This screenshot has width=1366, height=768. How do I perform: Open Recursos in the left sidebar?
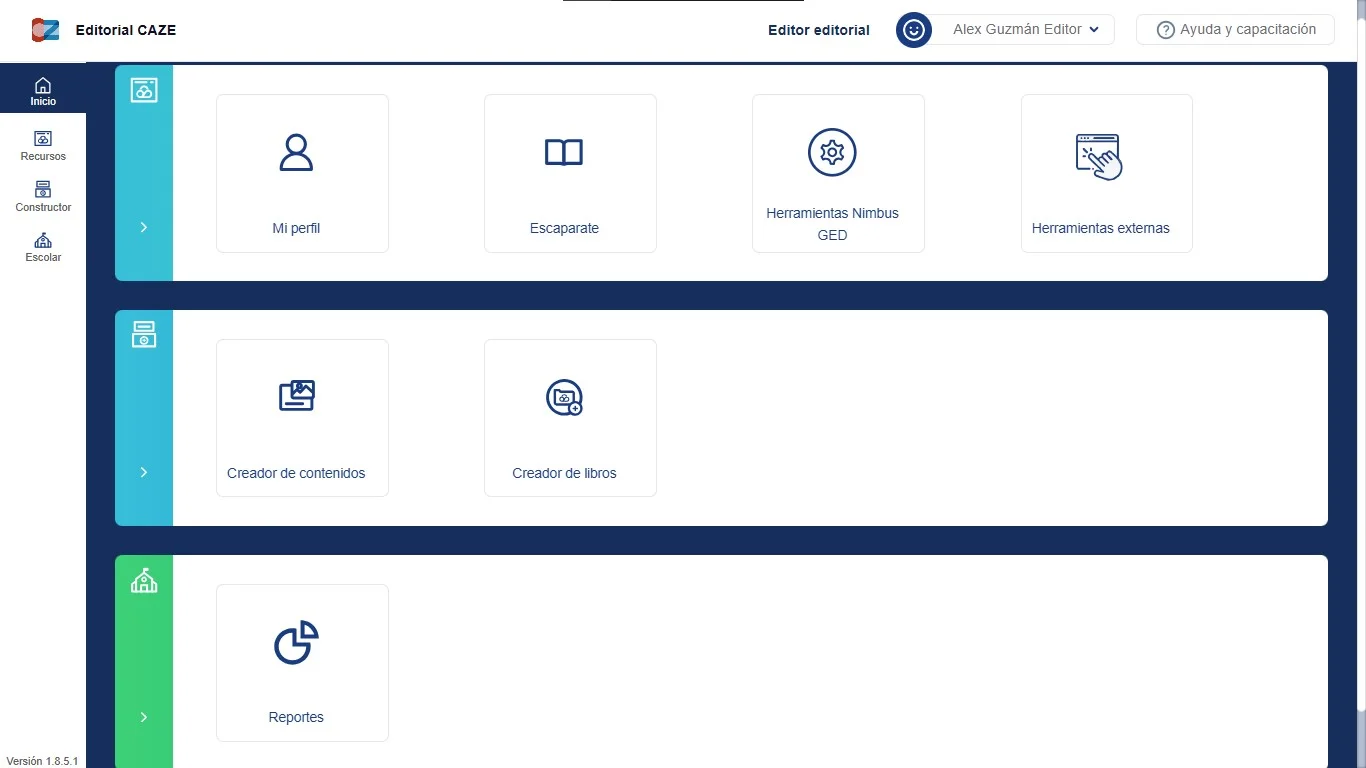coord(43,145)
